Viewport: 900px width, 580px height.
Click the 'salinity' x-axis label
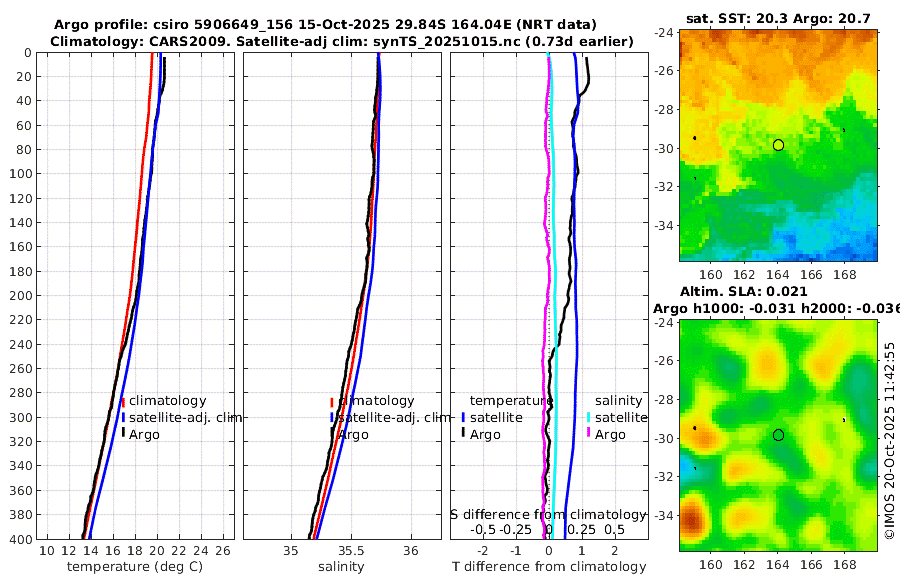click(x=341, y=567)
